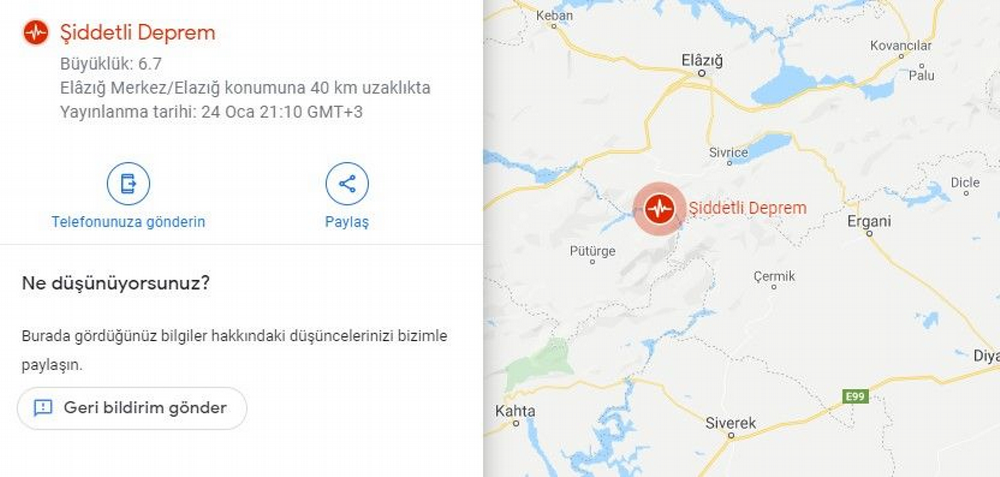Viewport: 1000px width, 477px height.
Task: Click the Pütürge place name
Action: click(x=592, y=251)
